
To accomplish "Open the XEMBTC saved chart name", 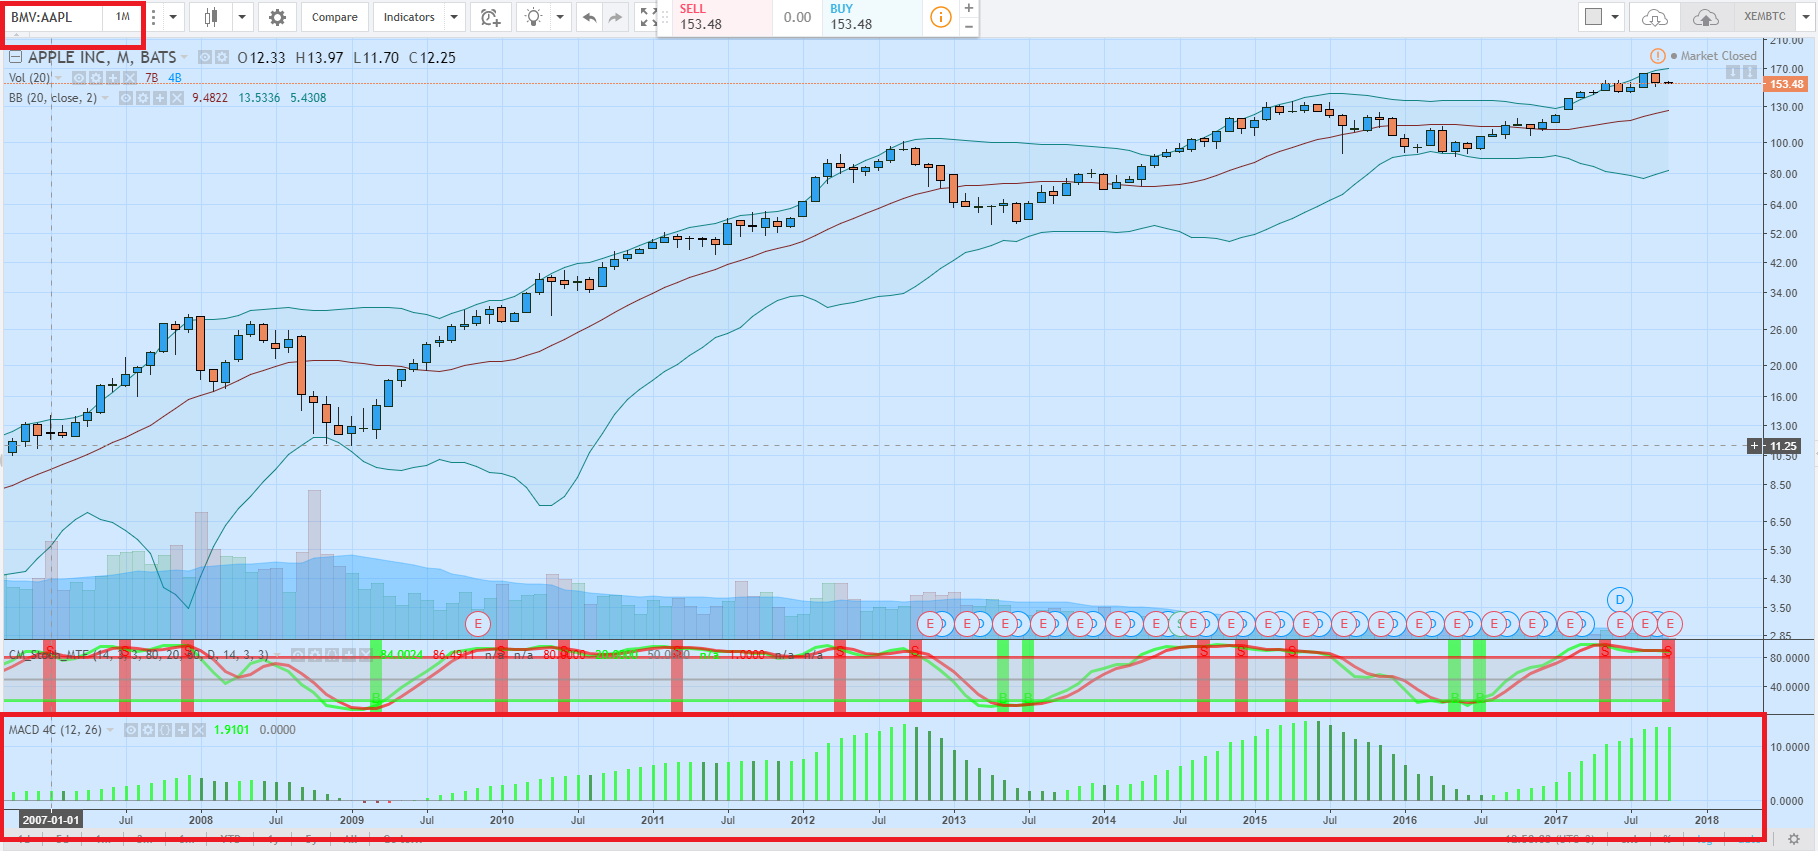I will tap(1764, 16).
